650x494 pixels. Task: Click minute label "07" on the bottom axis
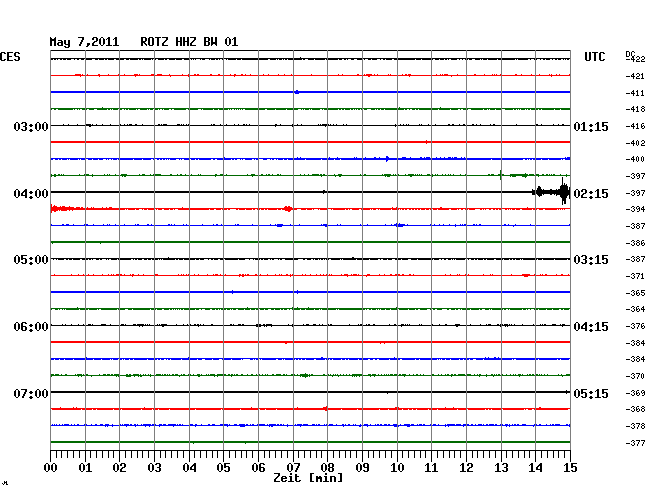pos(293,467)
